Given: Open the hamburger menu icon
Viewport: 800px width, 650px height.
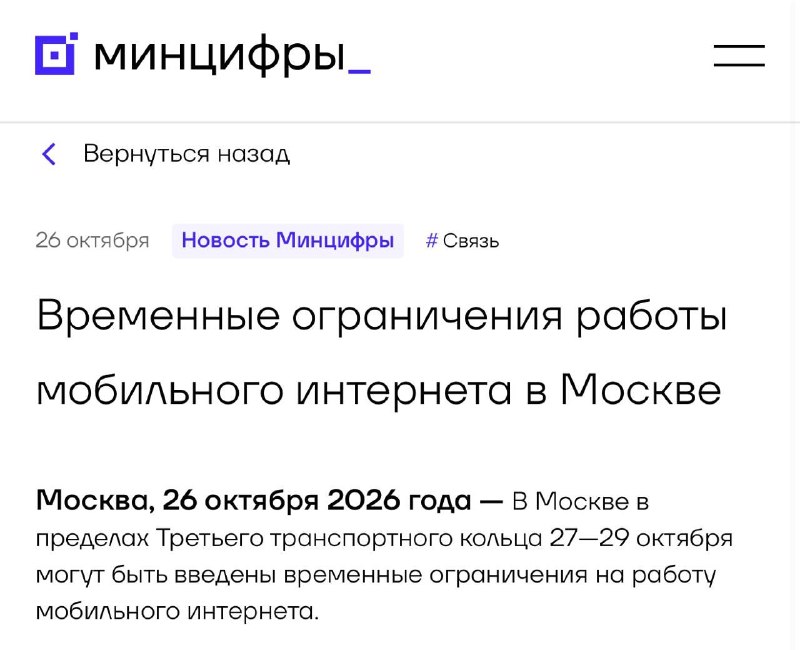Looking at the screenshot, I should 739,56.
